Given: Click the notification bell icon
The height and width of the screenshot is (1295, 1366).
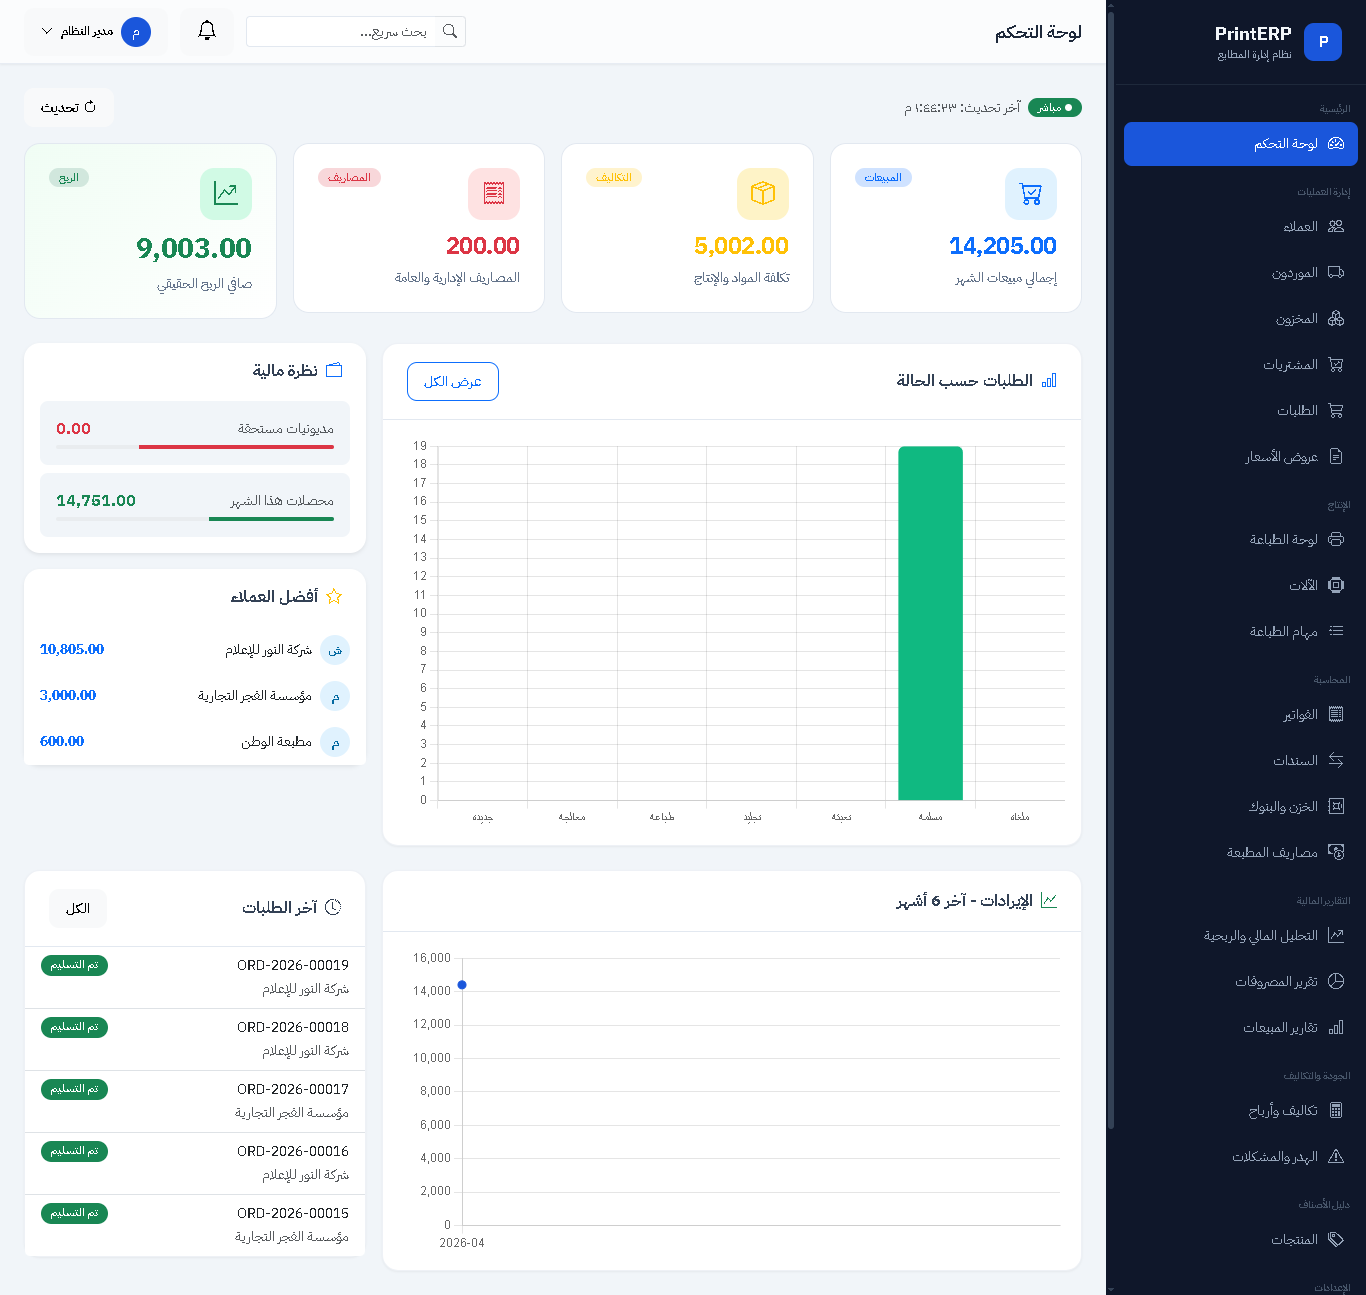Looking at the screenshot, I should [x=207, y=31].
